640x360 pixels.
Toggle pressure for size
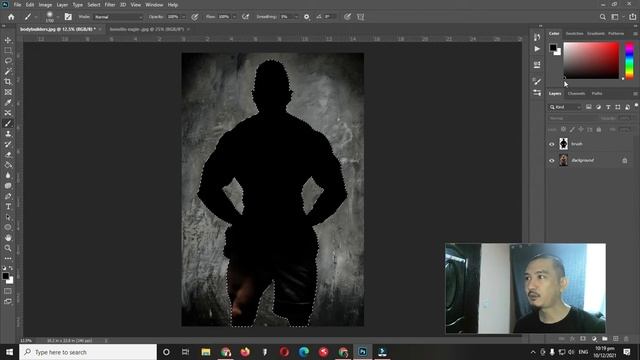click(x=347, y=17)
